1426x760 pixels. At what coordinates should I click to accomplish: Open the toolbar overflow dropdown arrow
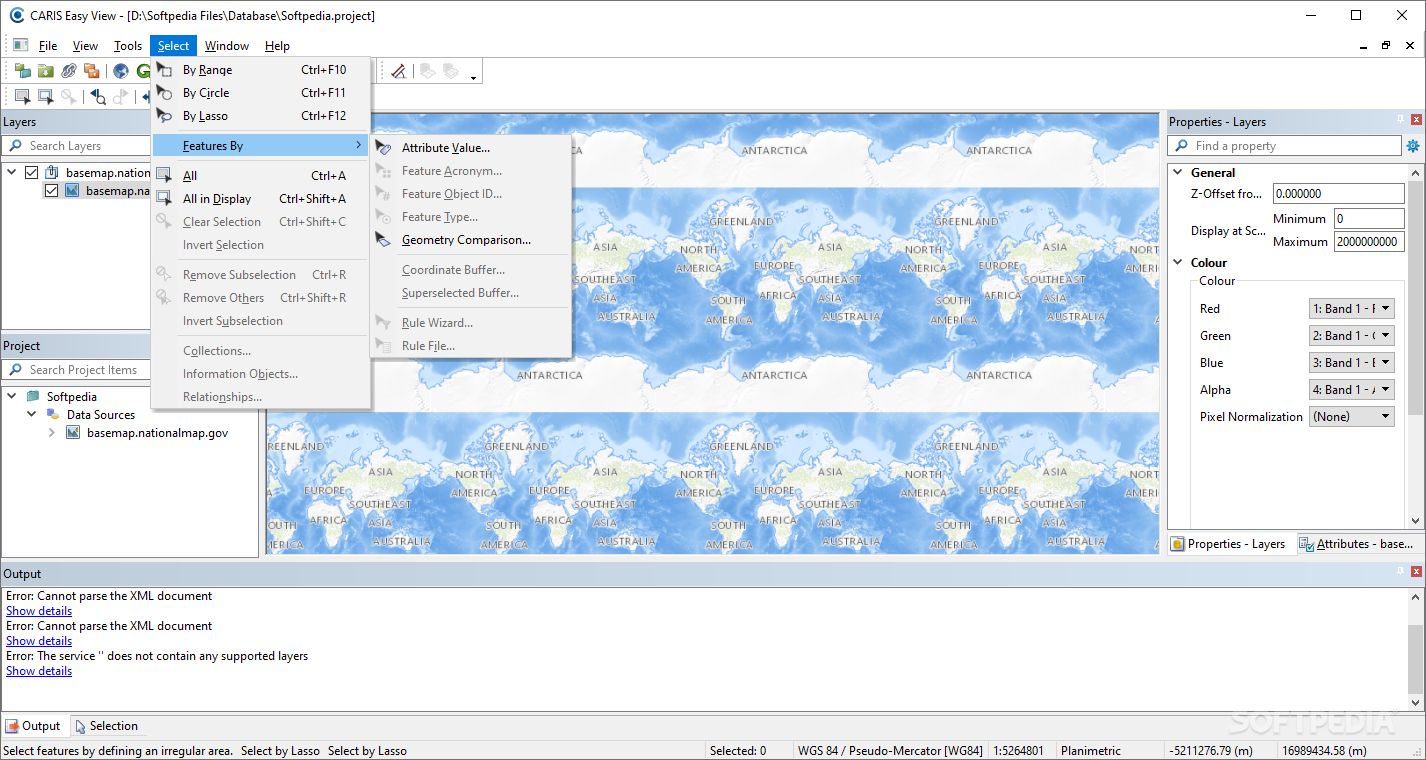tap(473, 76)
